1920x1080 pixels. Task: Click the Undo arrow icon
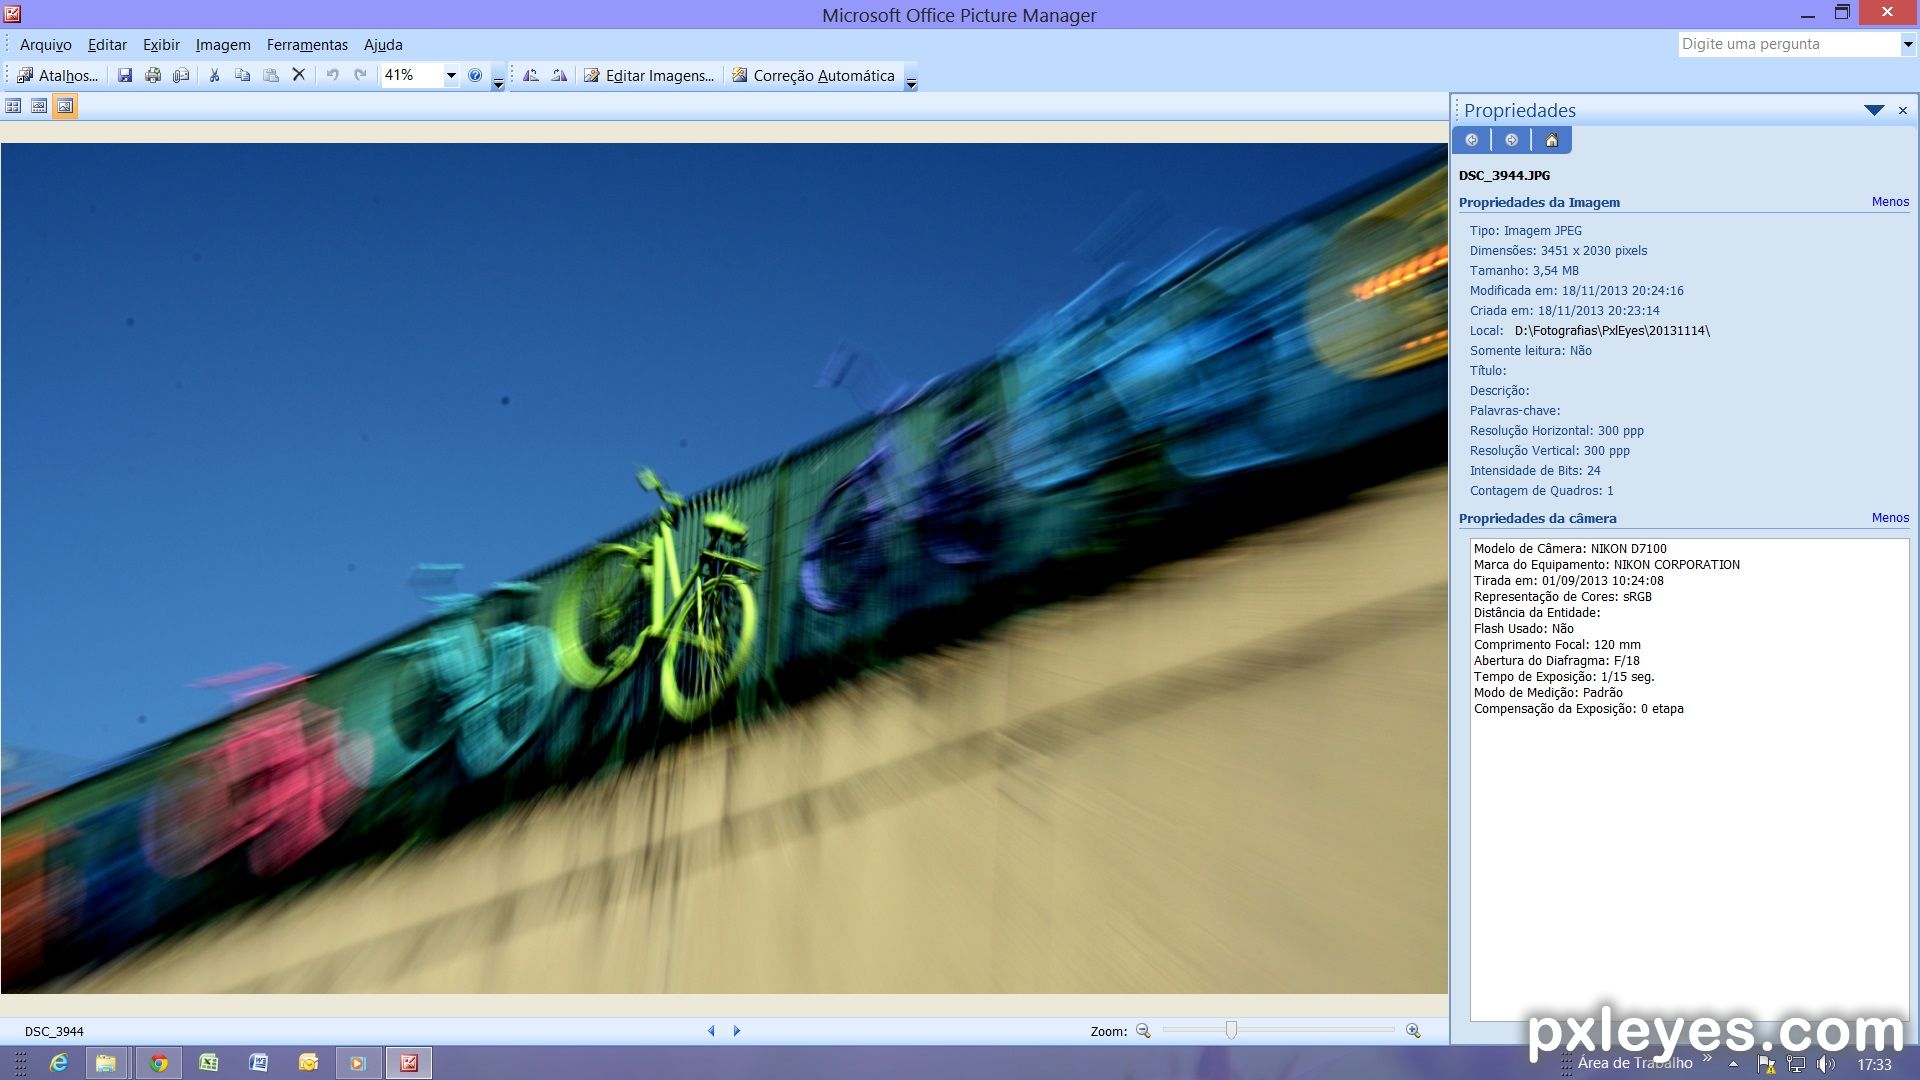(332, 75)
